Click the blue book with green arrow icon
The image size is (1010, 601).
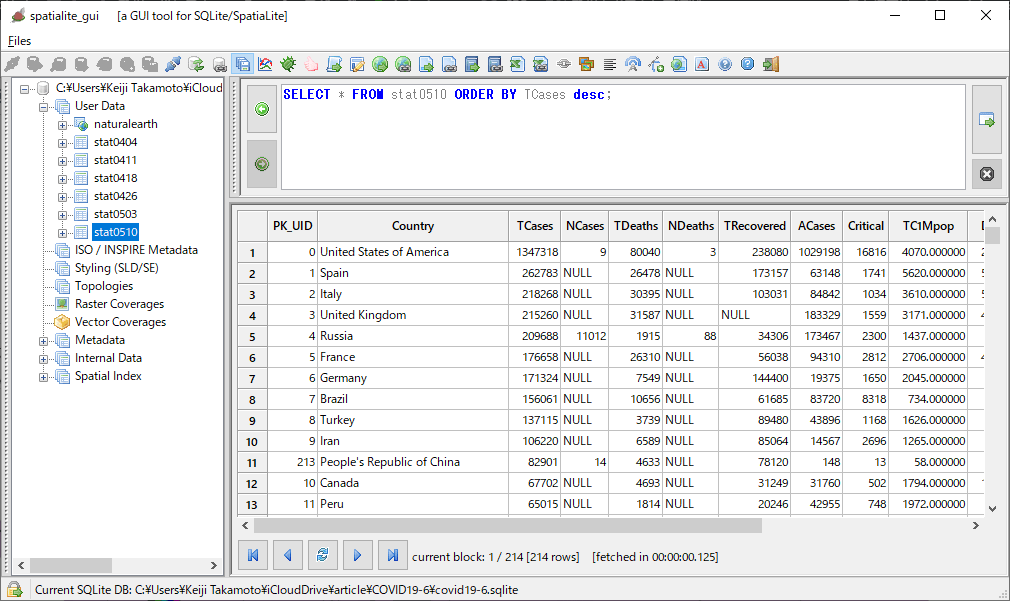coord(472,64)
